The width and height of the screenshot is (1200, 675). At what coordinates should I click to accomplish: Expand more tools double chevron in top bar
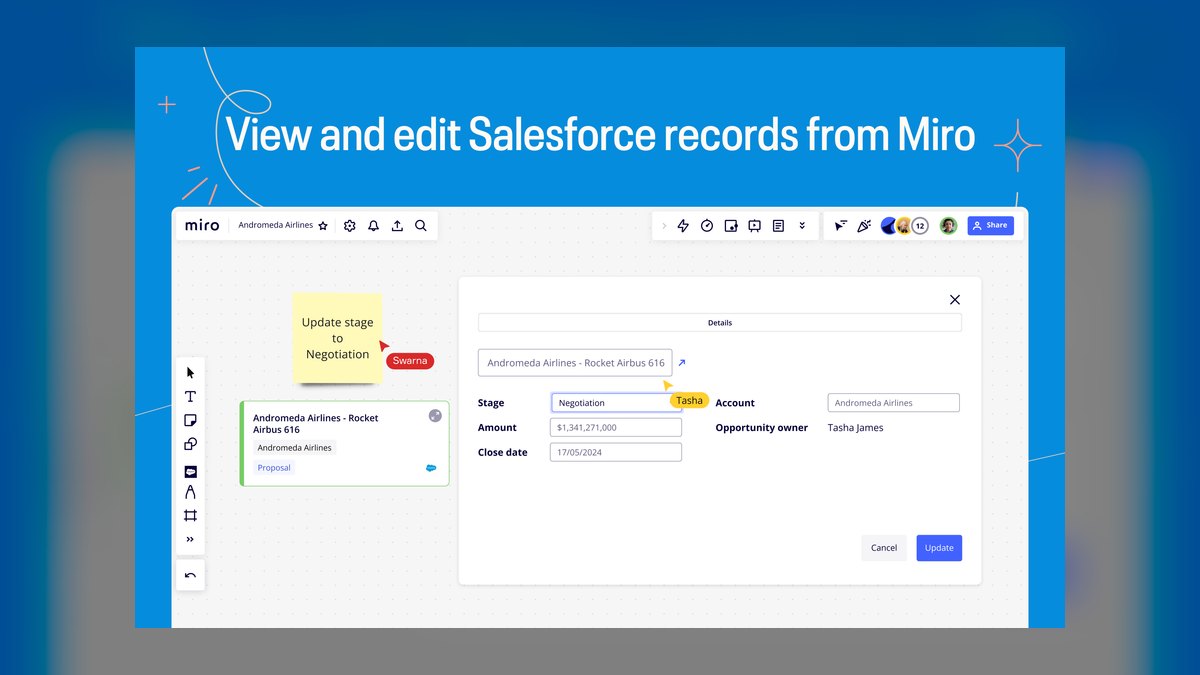[x=802, y=226]
